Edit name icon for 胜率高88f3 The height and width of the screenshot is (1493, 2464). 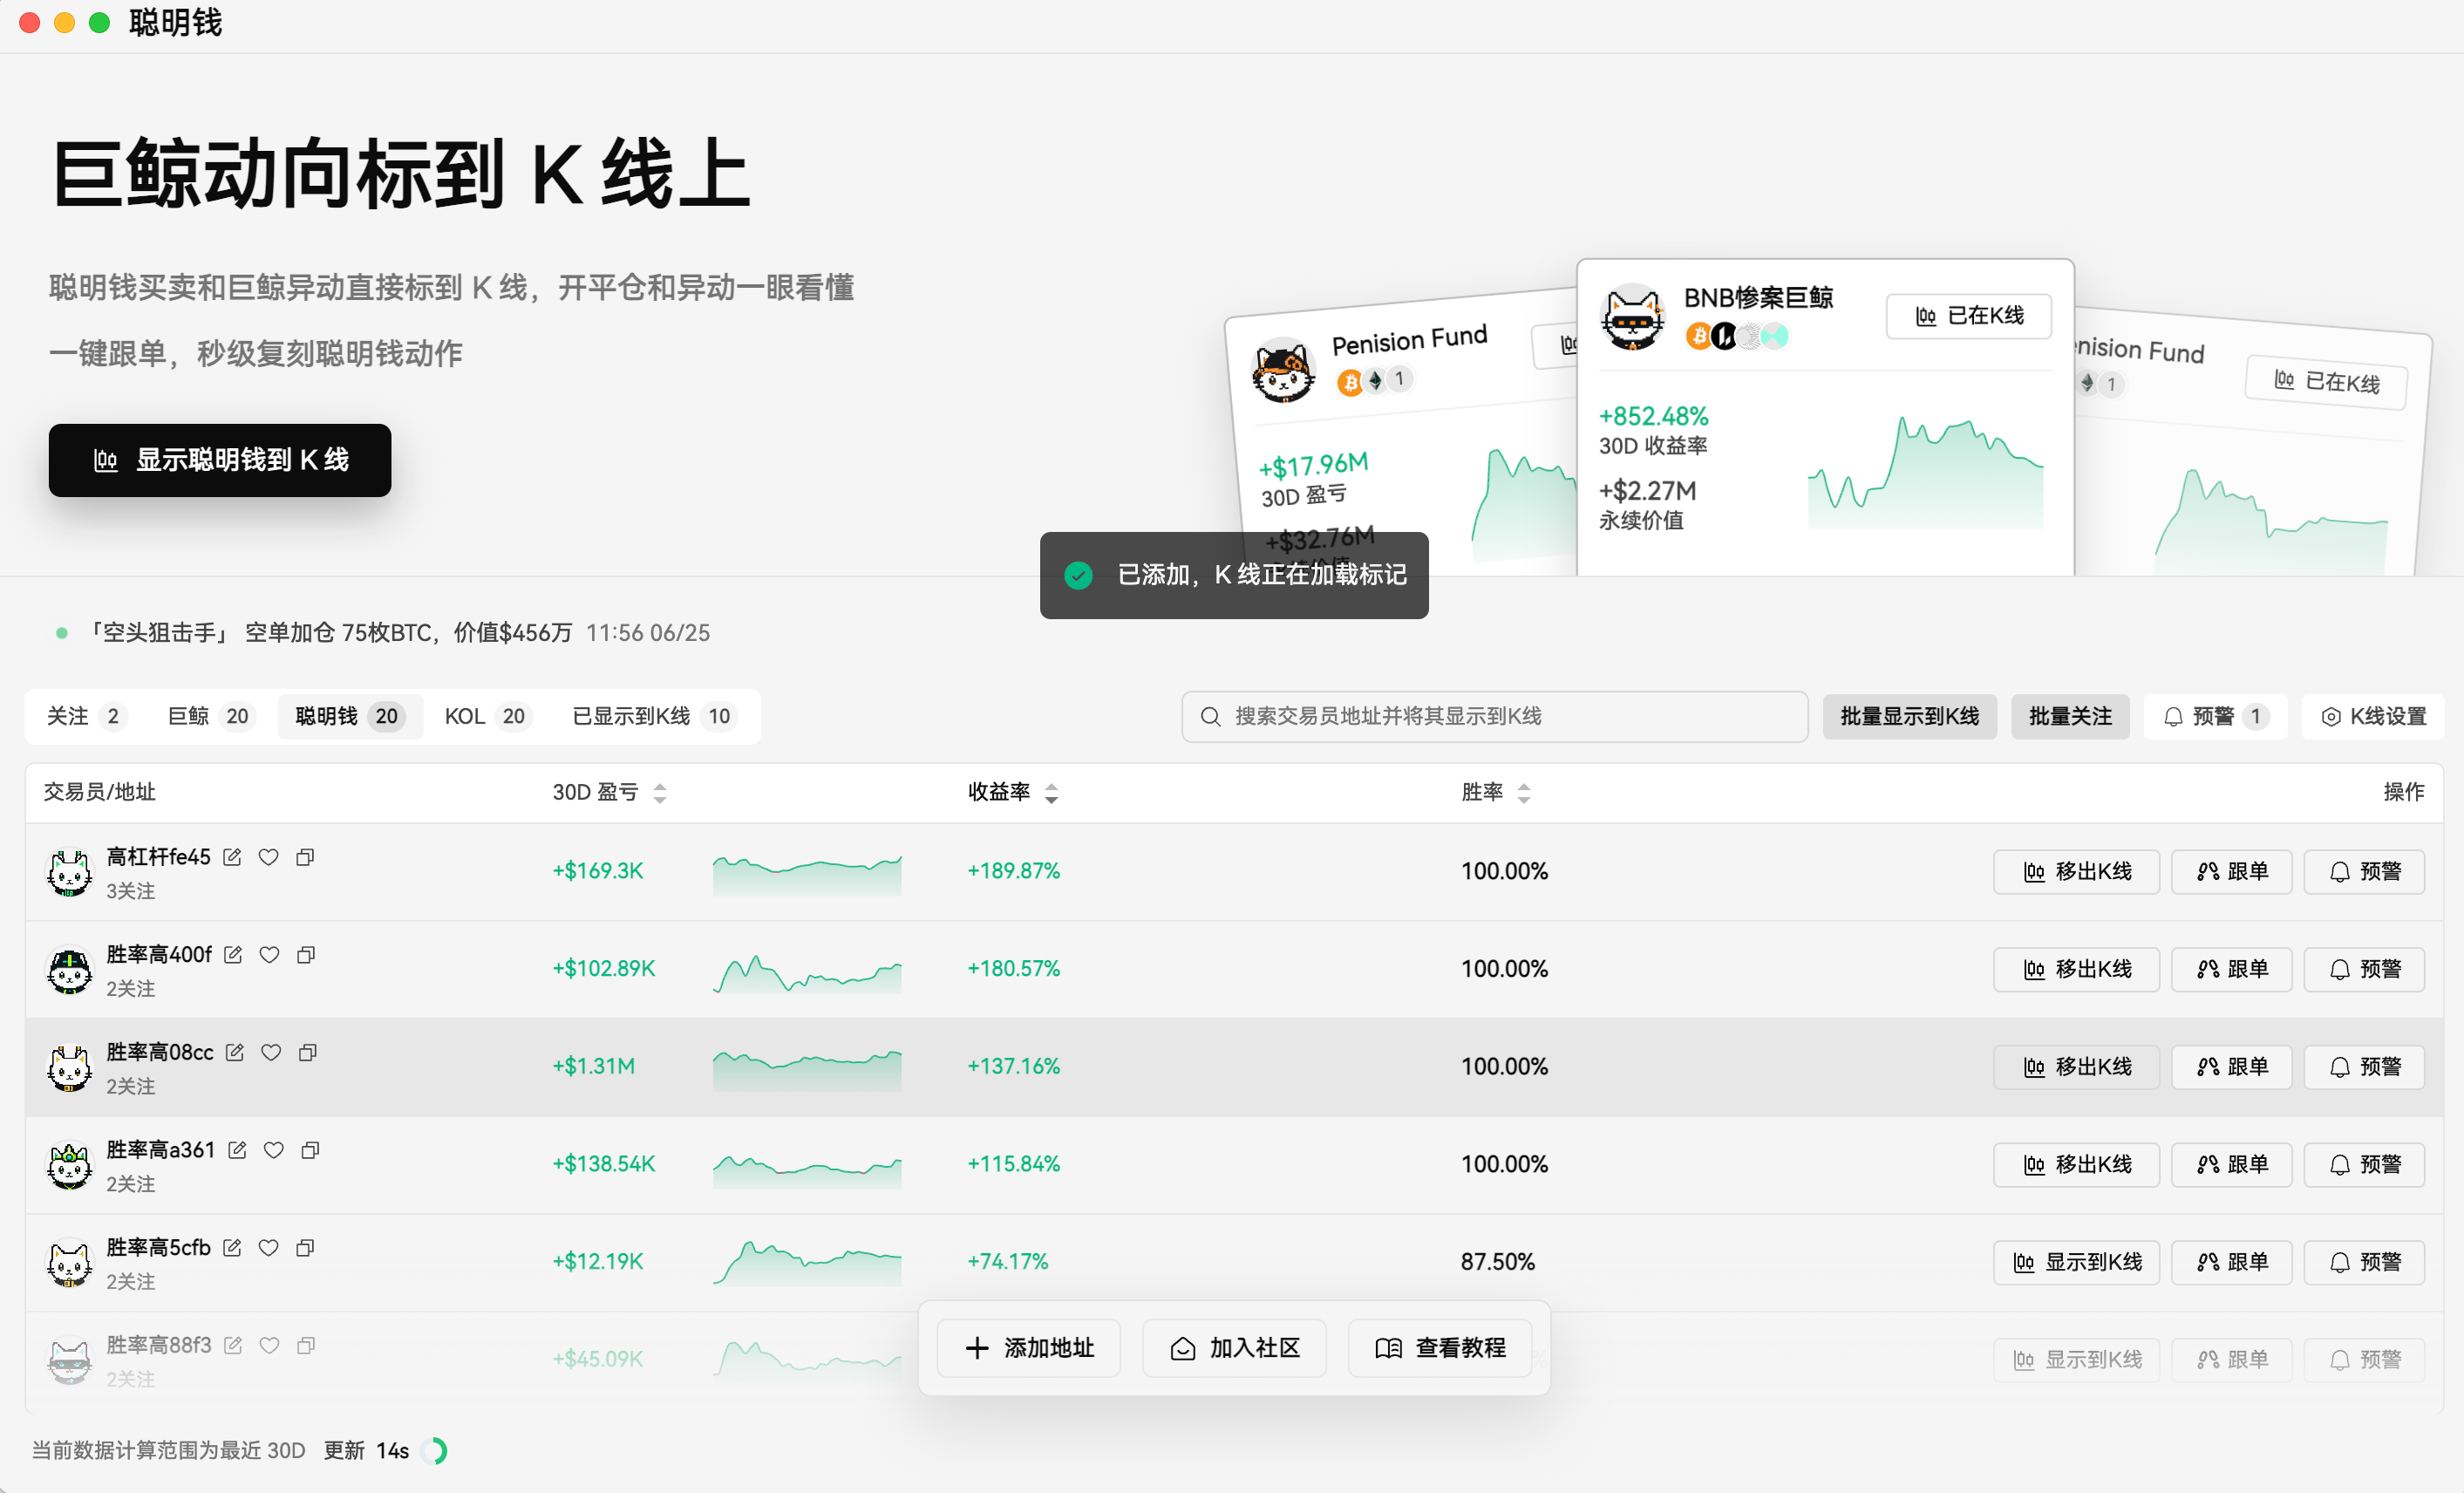pyautogui.click(x=233, y=1346)
